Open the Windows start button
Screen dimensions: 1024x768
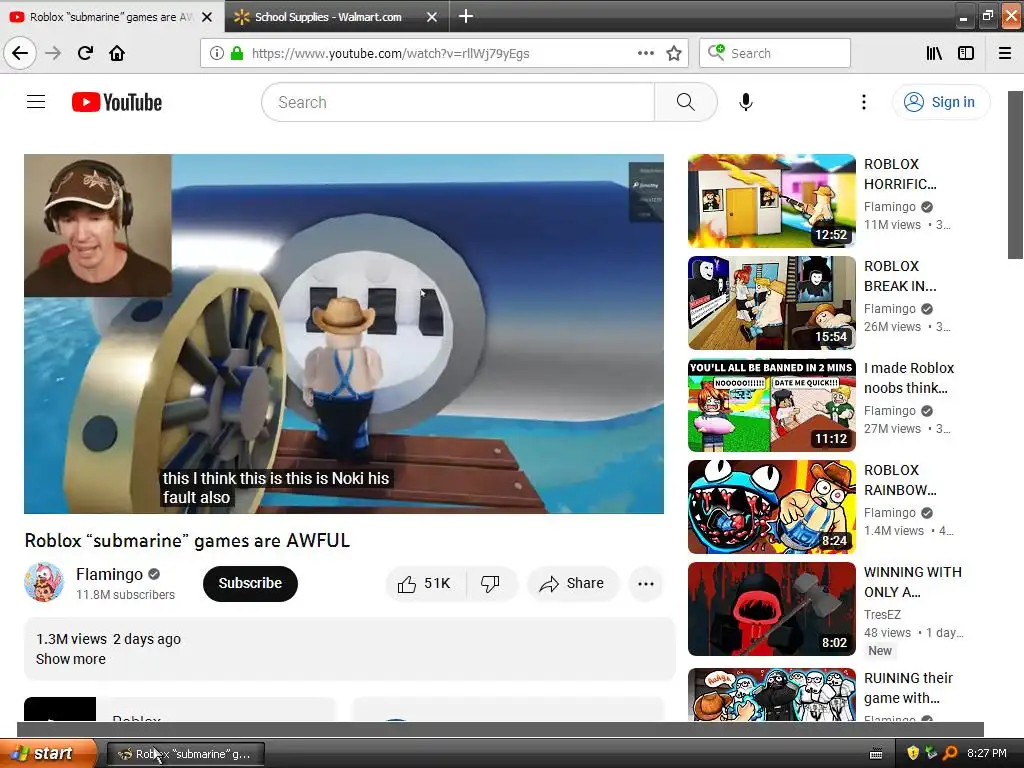[47, 753]
